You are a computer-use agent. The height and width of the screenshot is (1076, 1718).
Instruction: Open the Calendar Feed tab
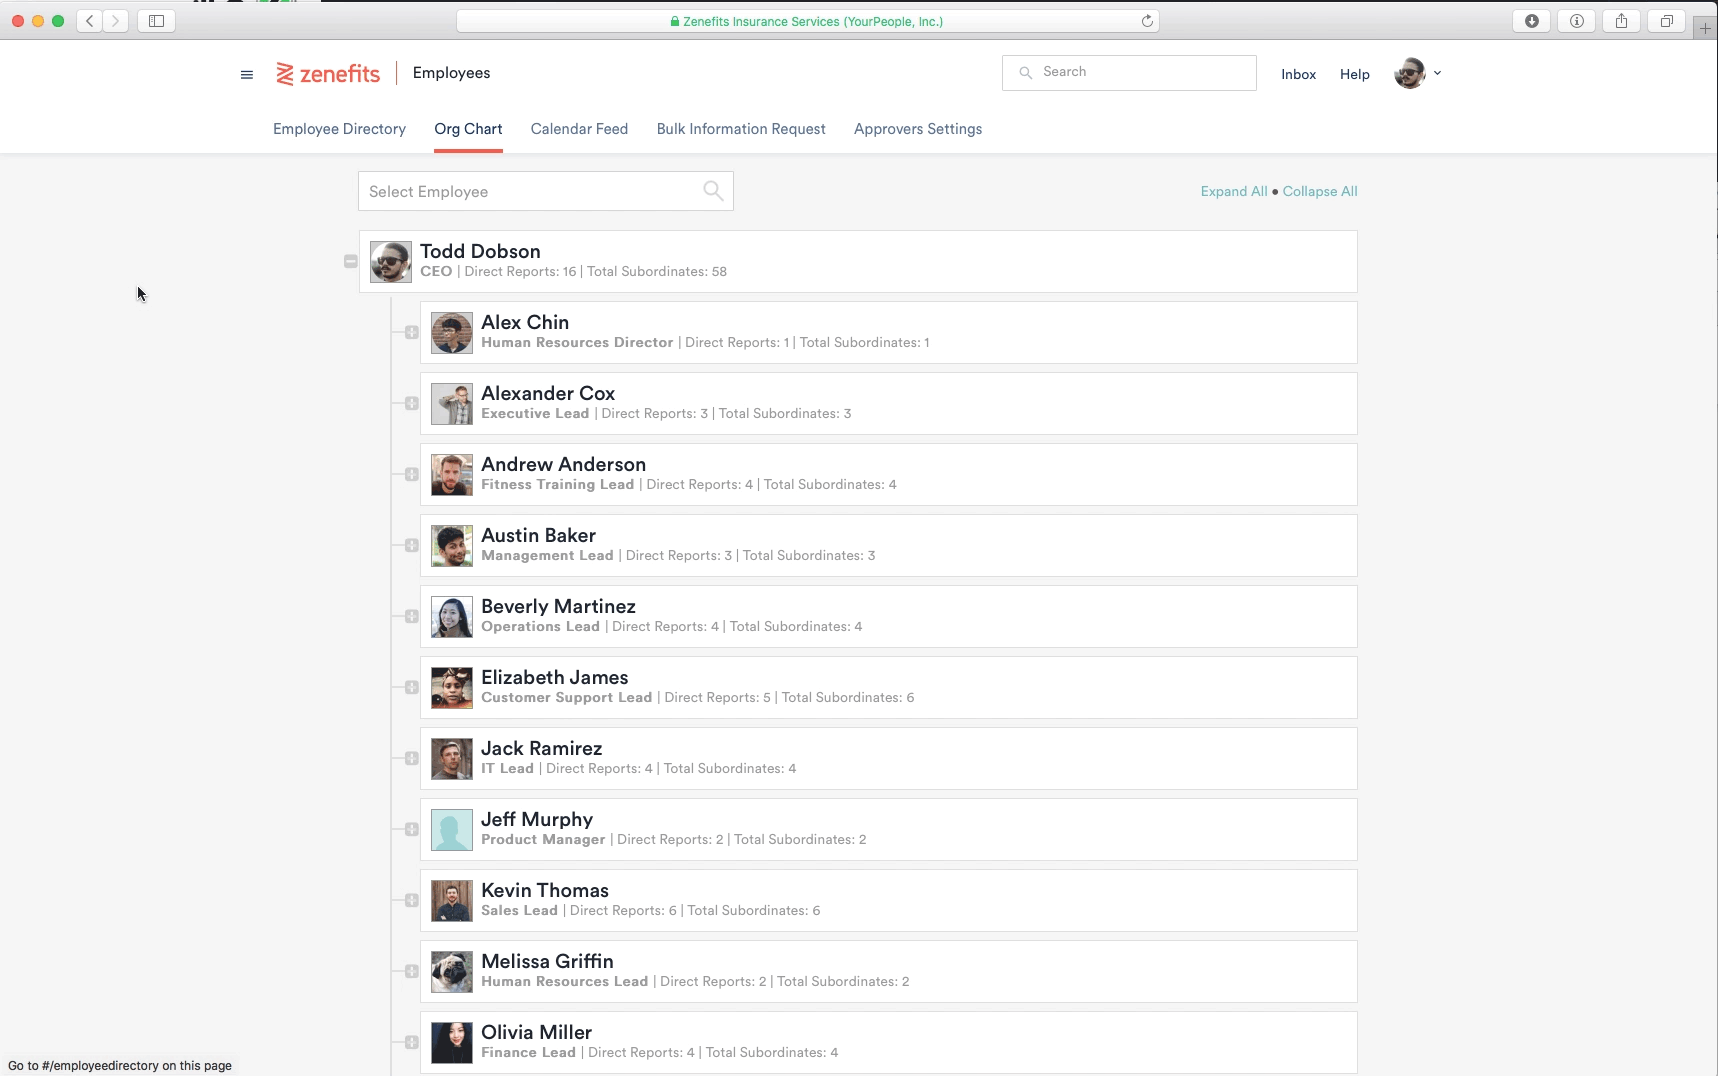579,129
